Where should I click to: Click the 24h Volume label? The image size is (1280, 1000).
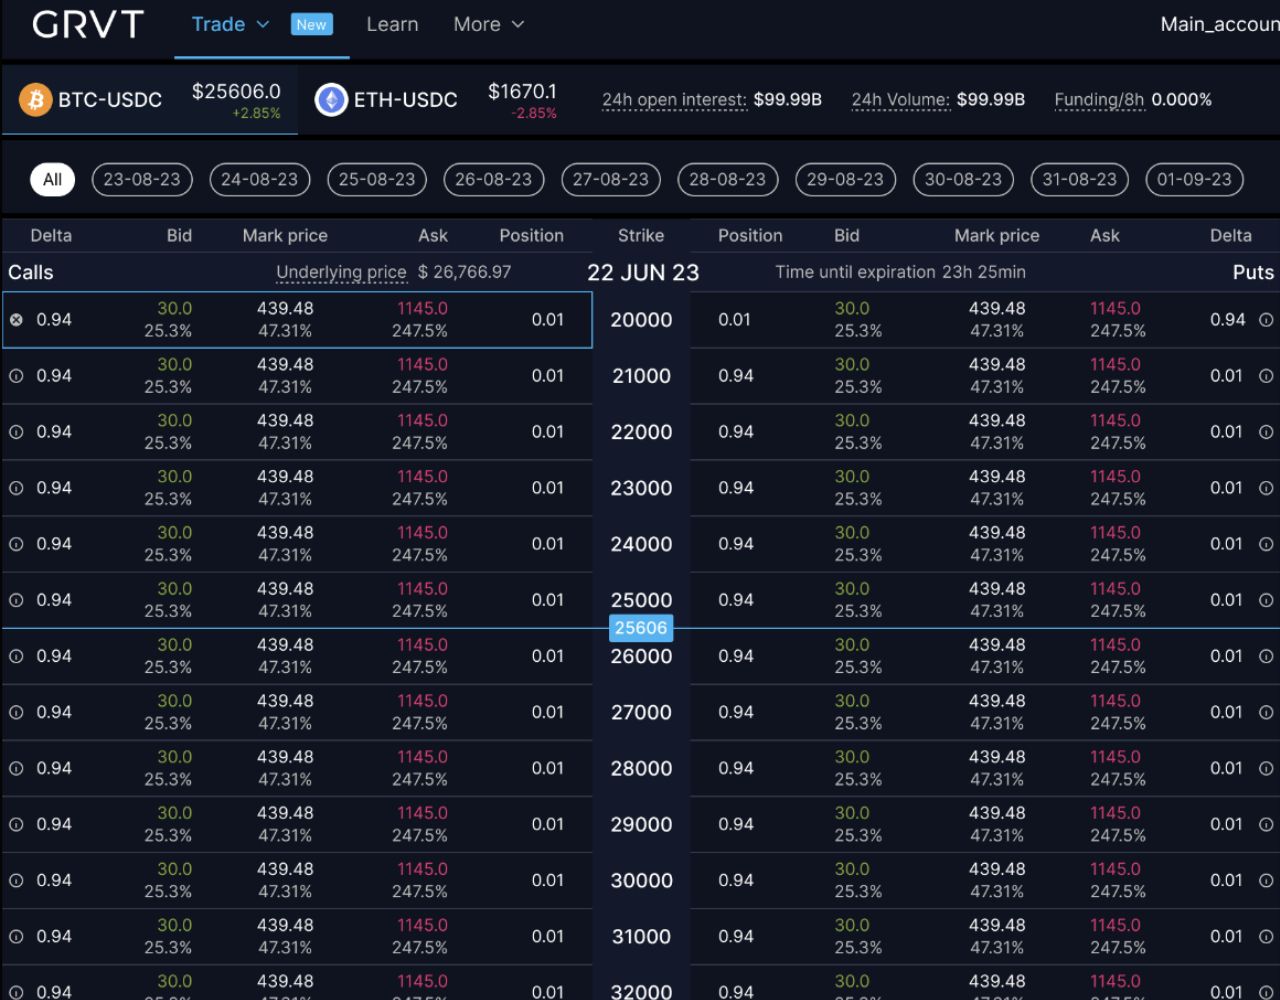pos(900,100)
